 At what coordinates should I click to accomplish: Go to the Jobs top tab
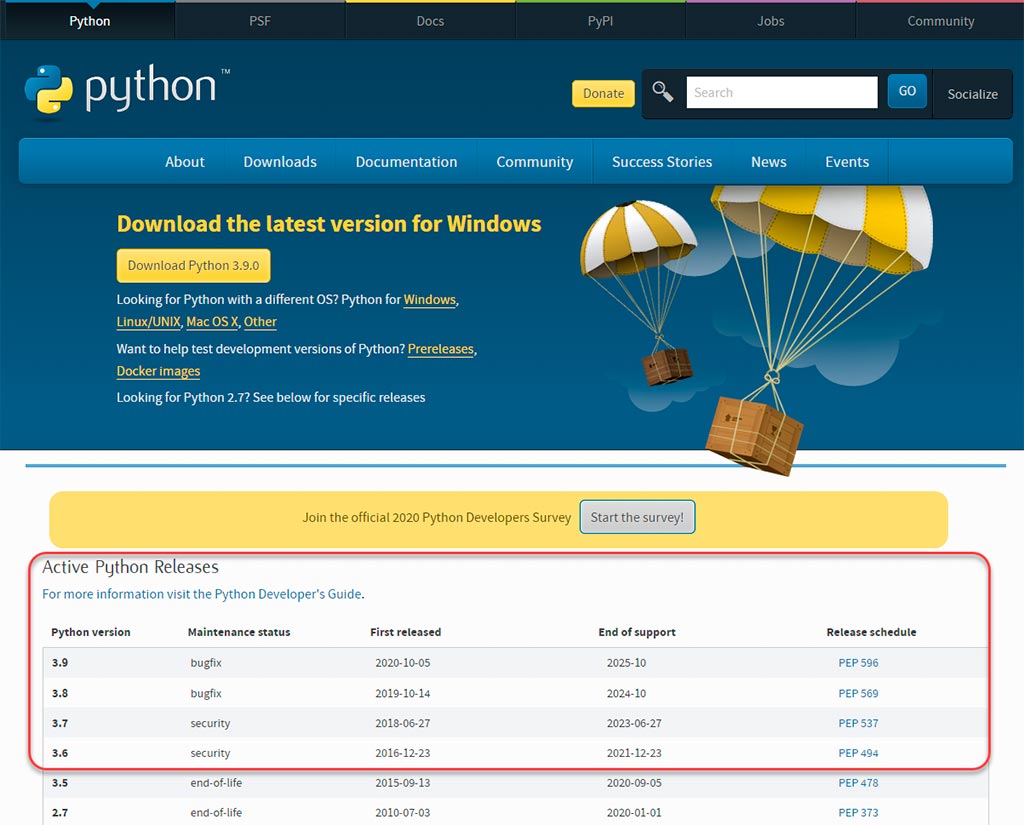(x=771, y=21)
